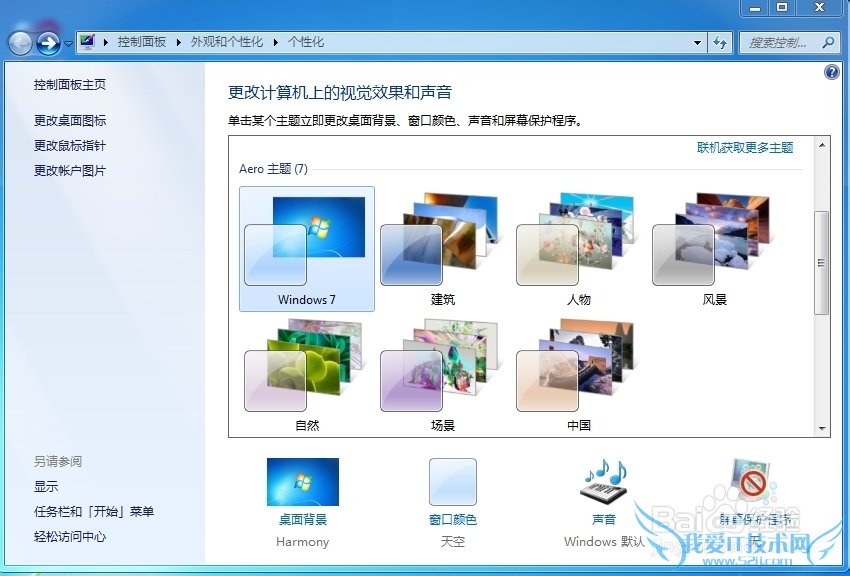Click the 桌面背景 link text
850x576 pixels.
point(302,520)
